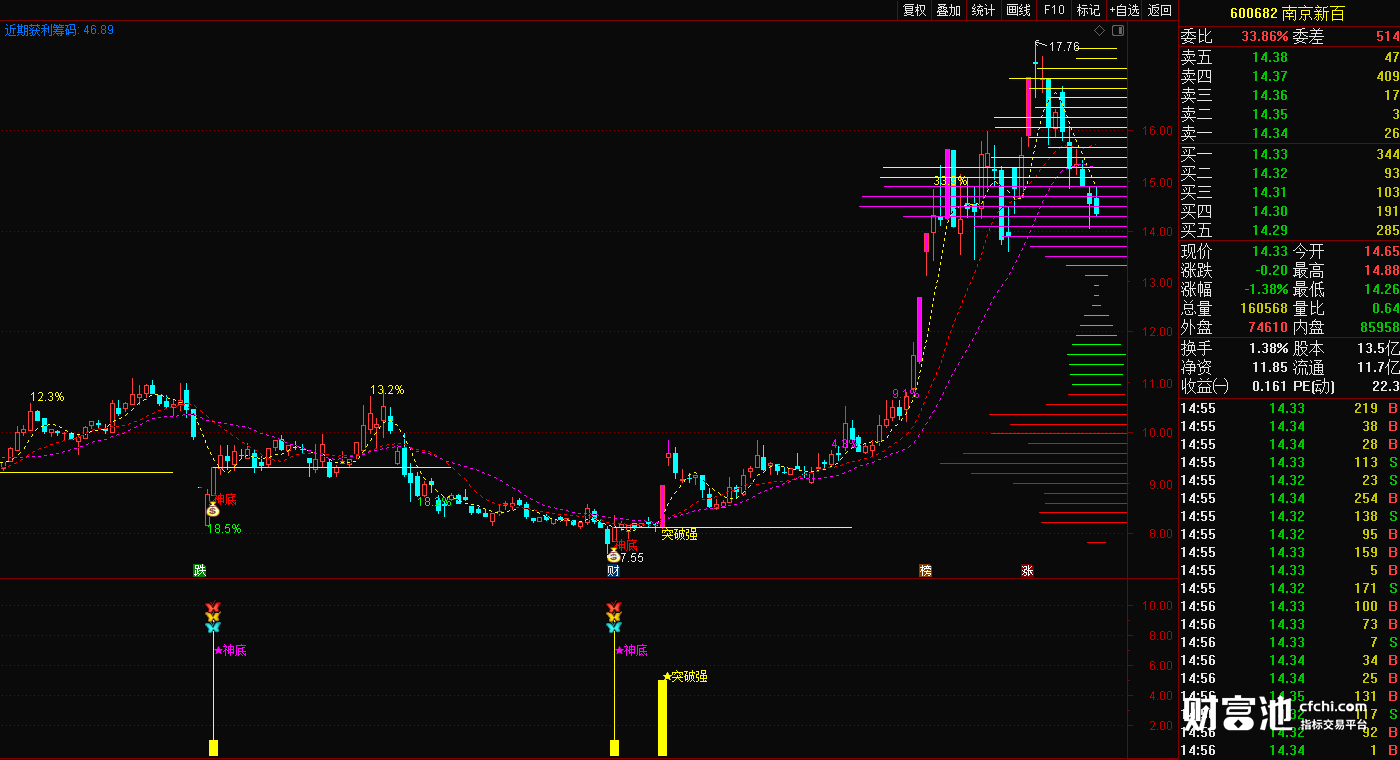The width and height of the screenshot is (1400, 760).
Task: Click the 净资 11.85 value
Action: 1270,368
